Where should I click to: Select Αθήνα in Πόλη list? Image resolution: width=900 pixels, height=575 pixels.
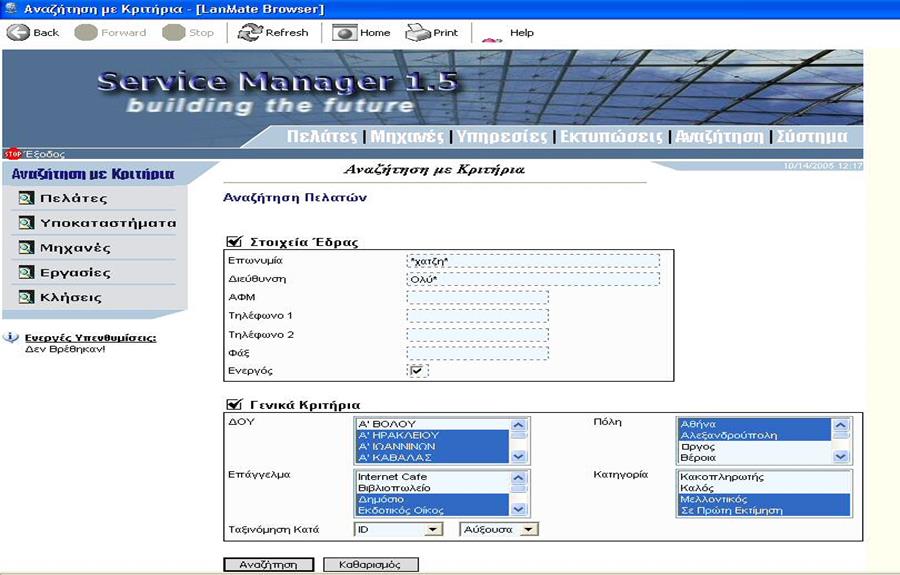pos(755,424)
